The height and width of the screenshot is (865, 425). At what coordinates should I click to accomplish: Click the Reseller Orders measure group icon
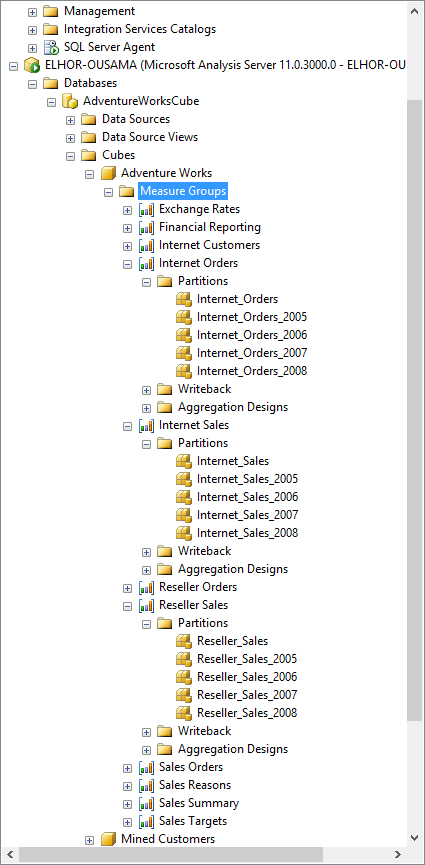coord(146,587)
